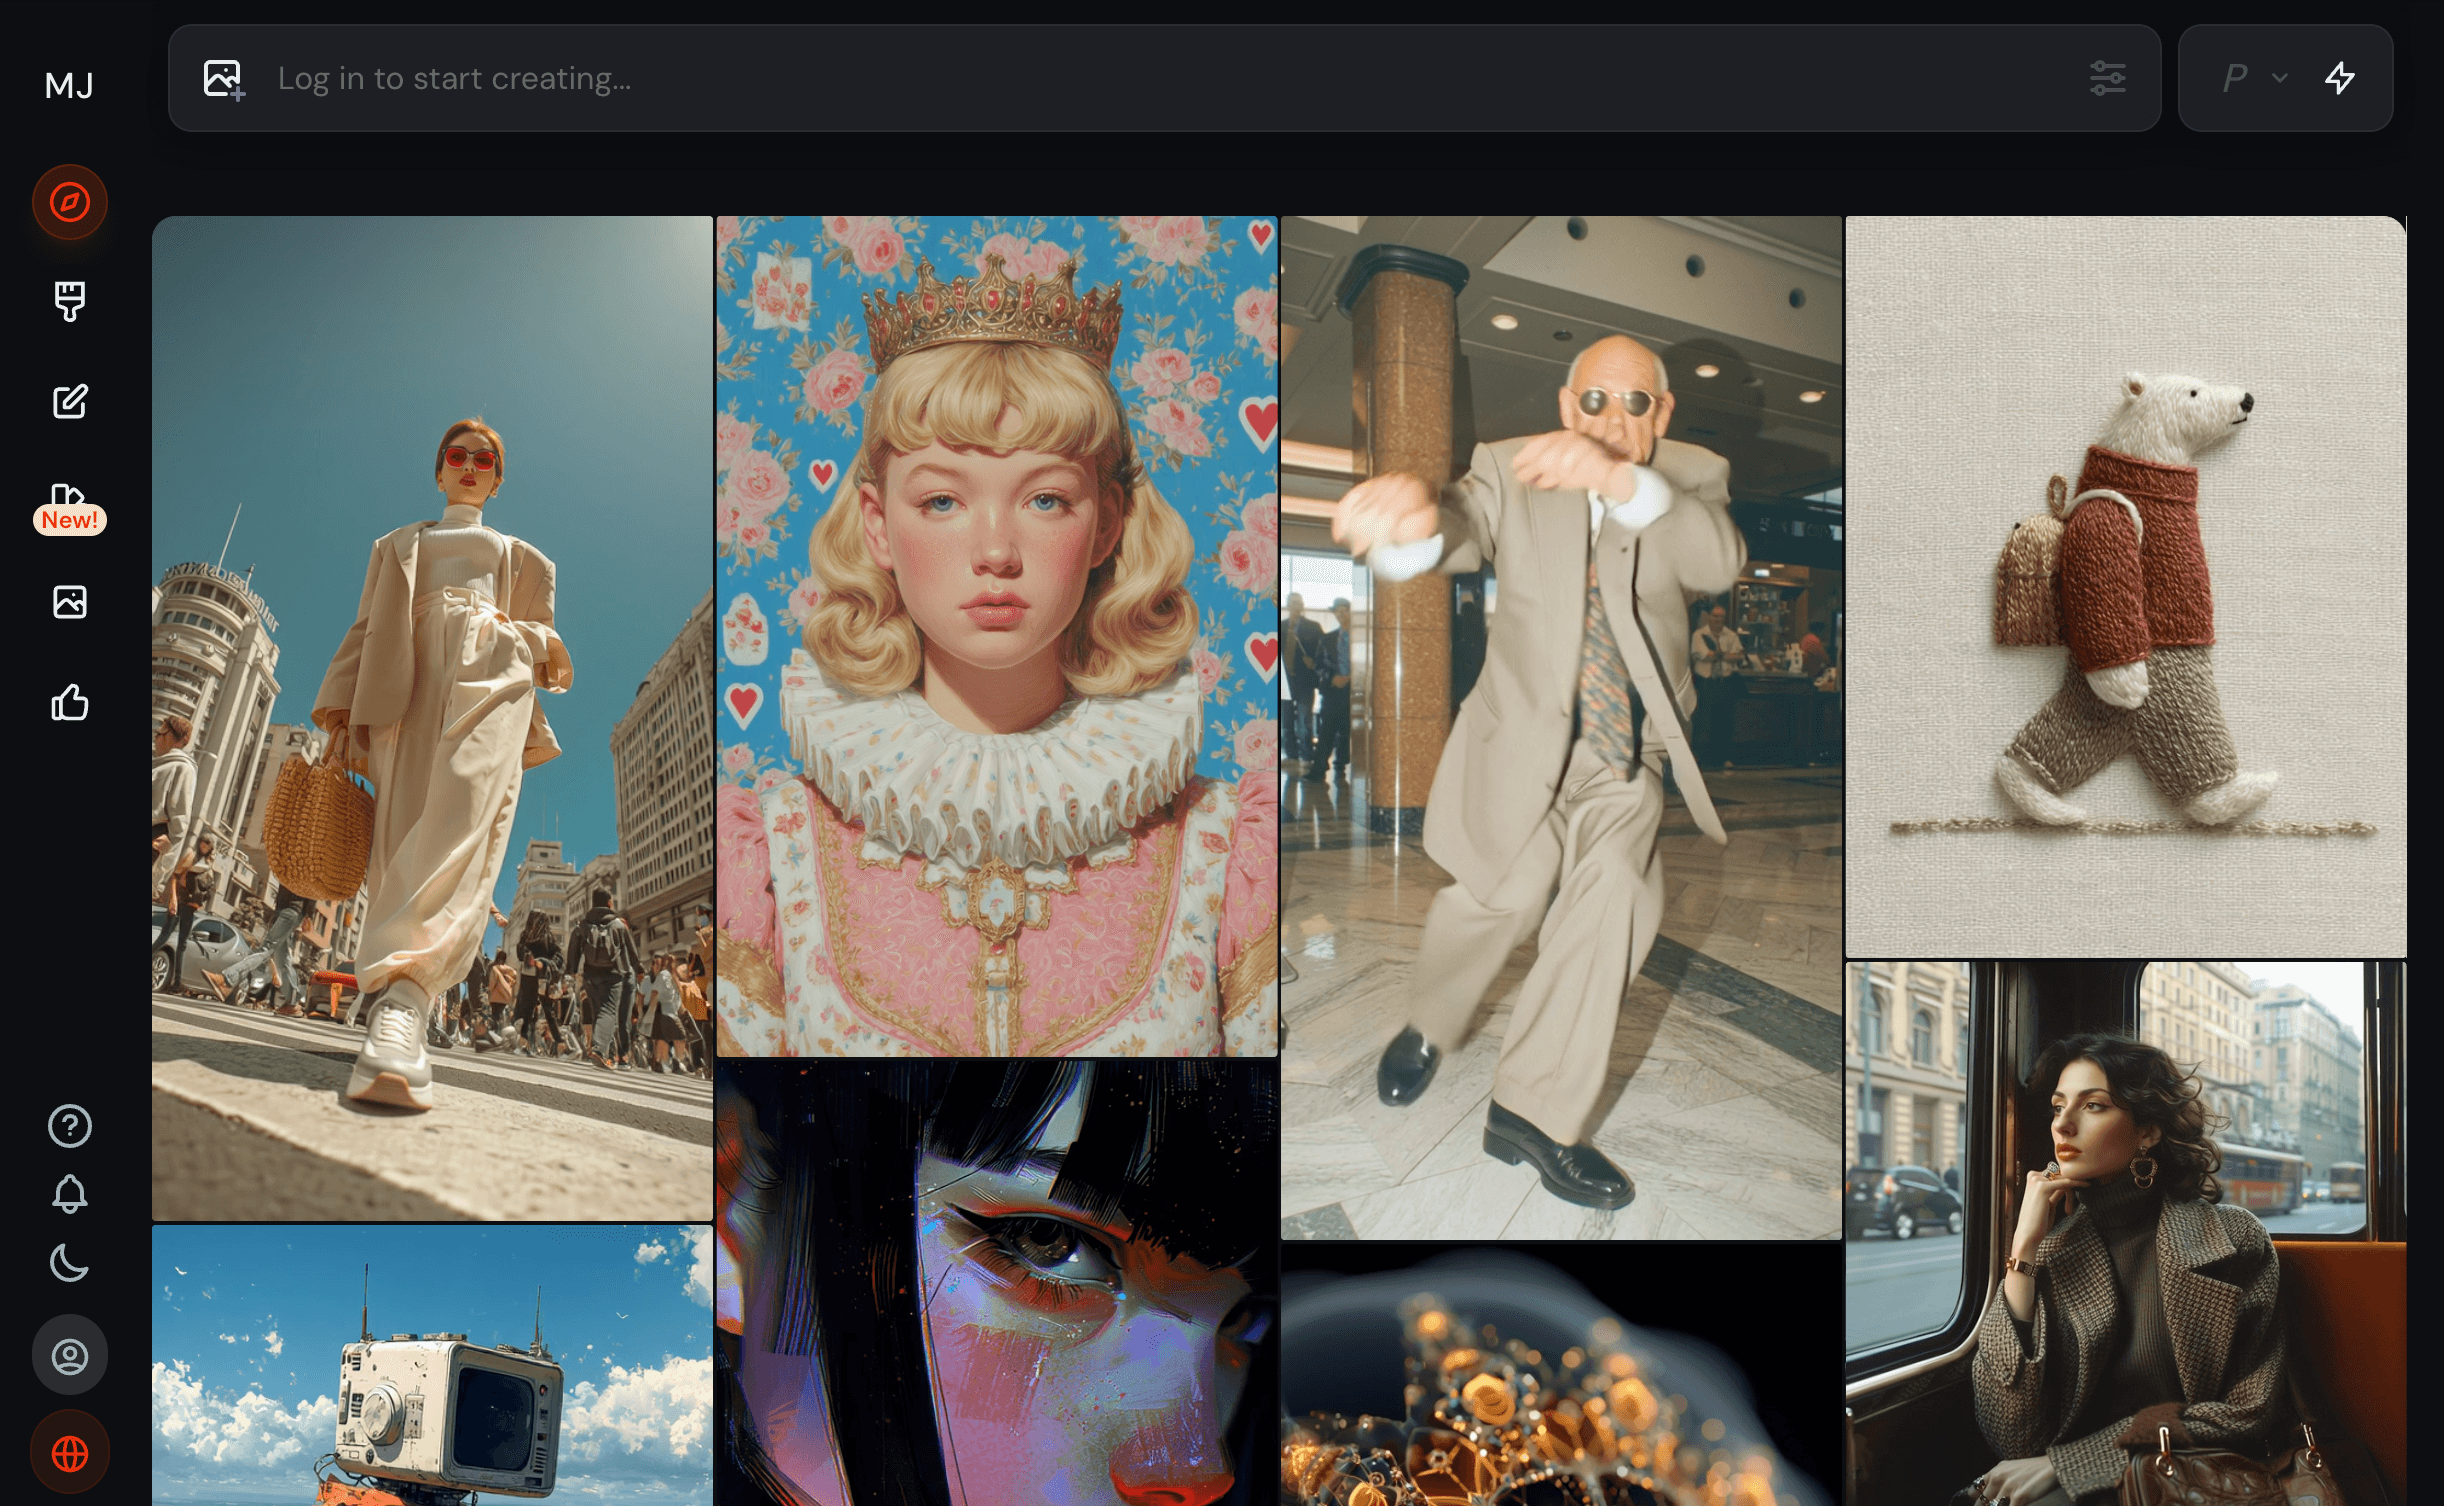Open notifications bell icon
This screenshot has width=2444, height=1506.
(x=70, y=1194)
